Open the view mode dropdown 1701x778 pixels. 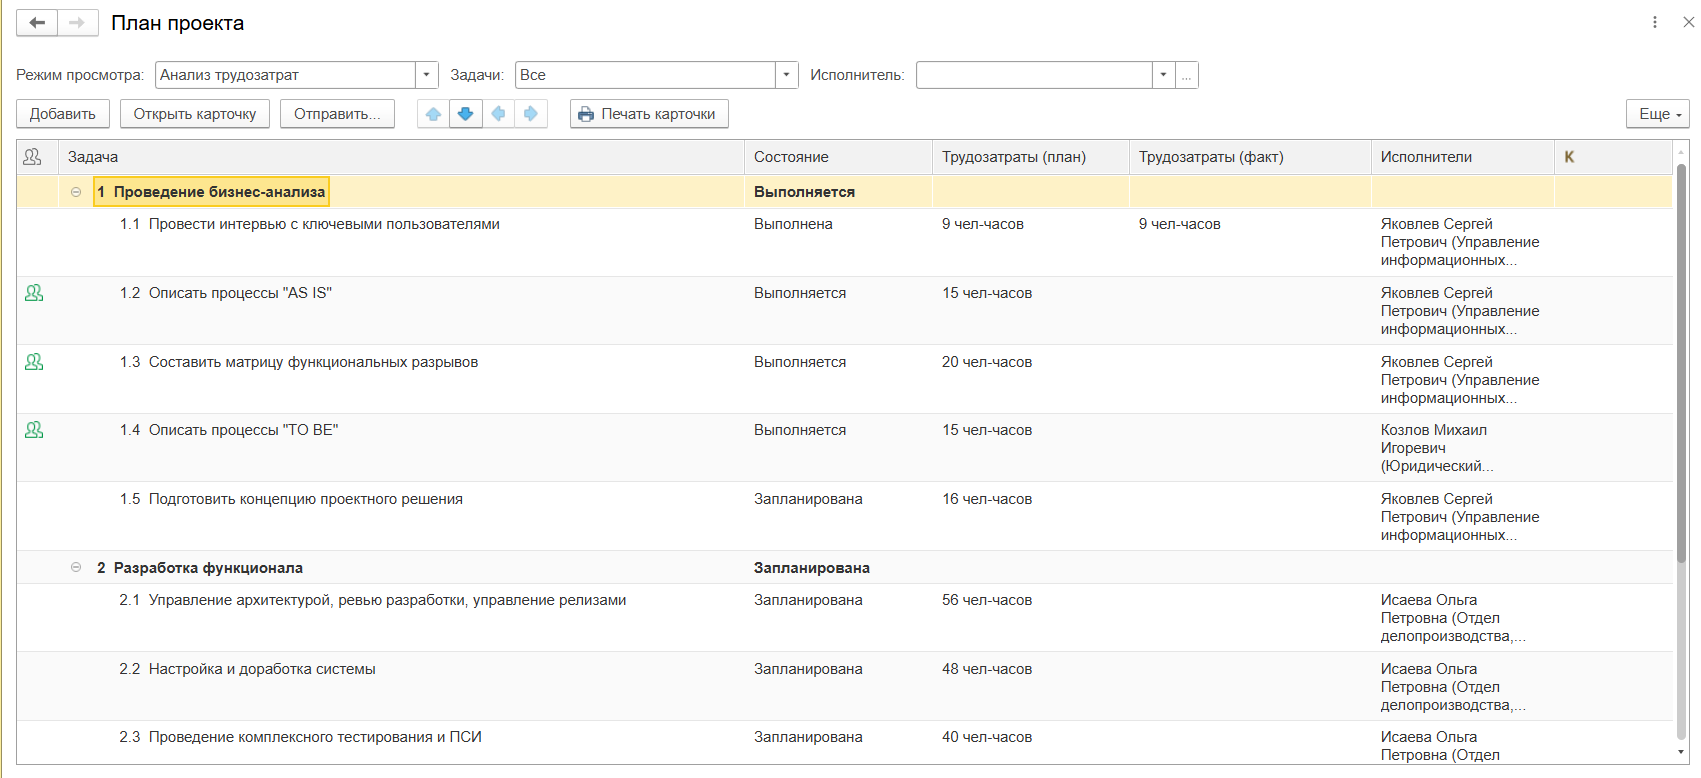(x=426, y=75)
